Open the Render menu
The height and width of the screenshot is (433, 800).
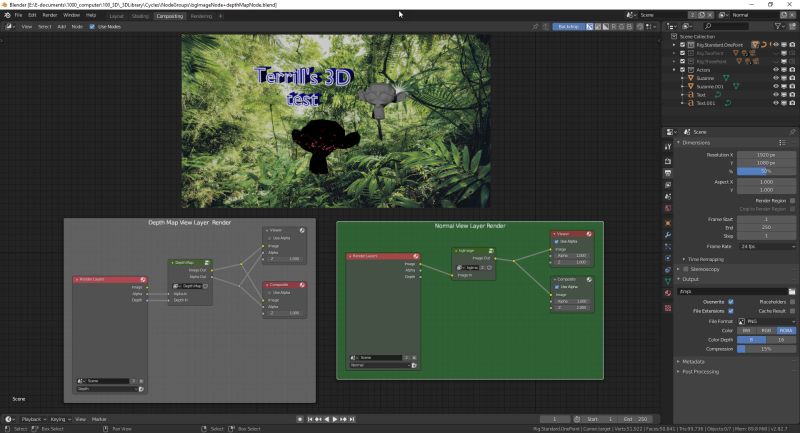50,15
